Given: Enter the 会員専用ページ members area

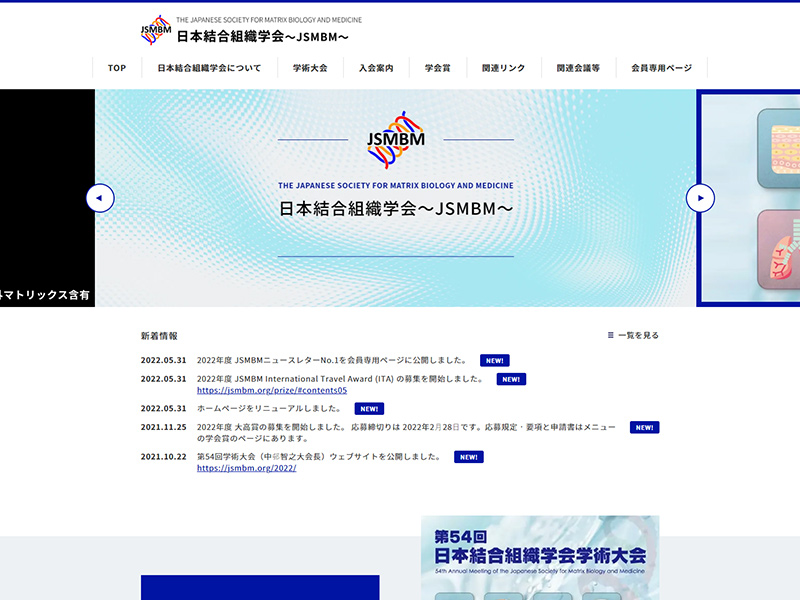Looking at the screenshot, I should pyautogui.click(x=661, y=68).
